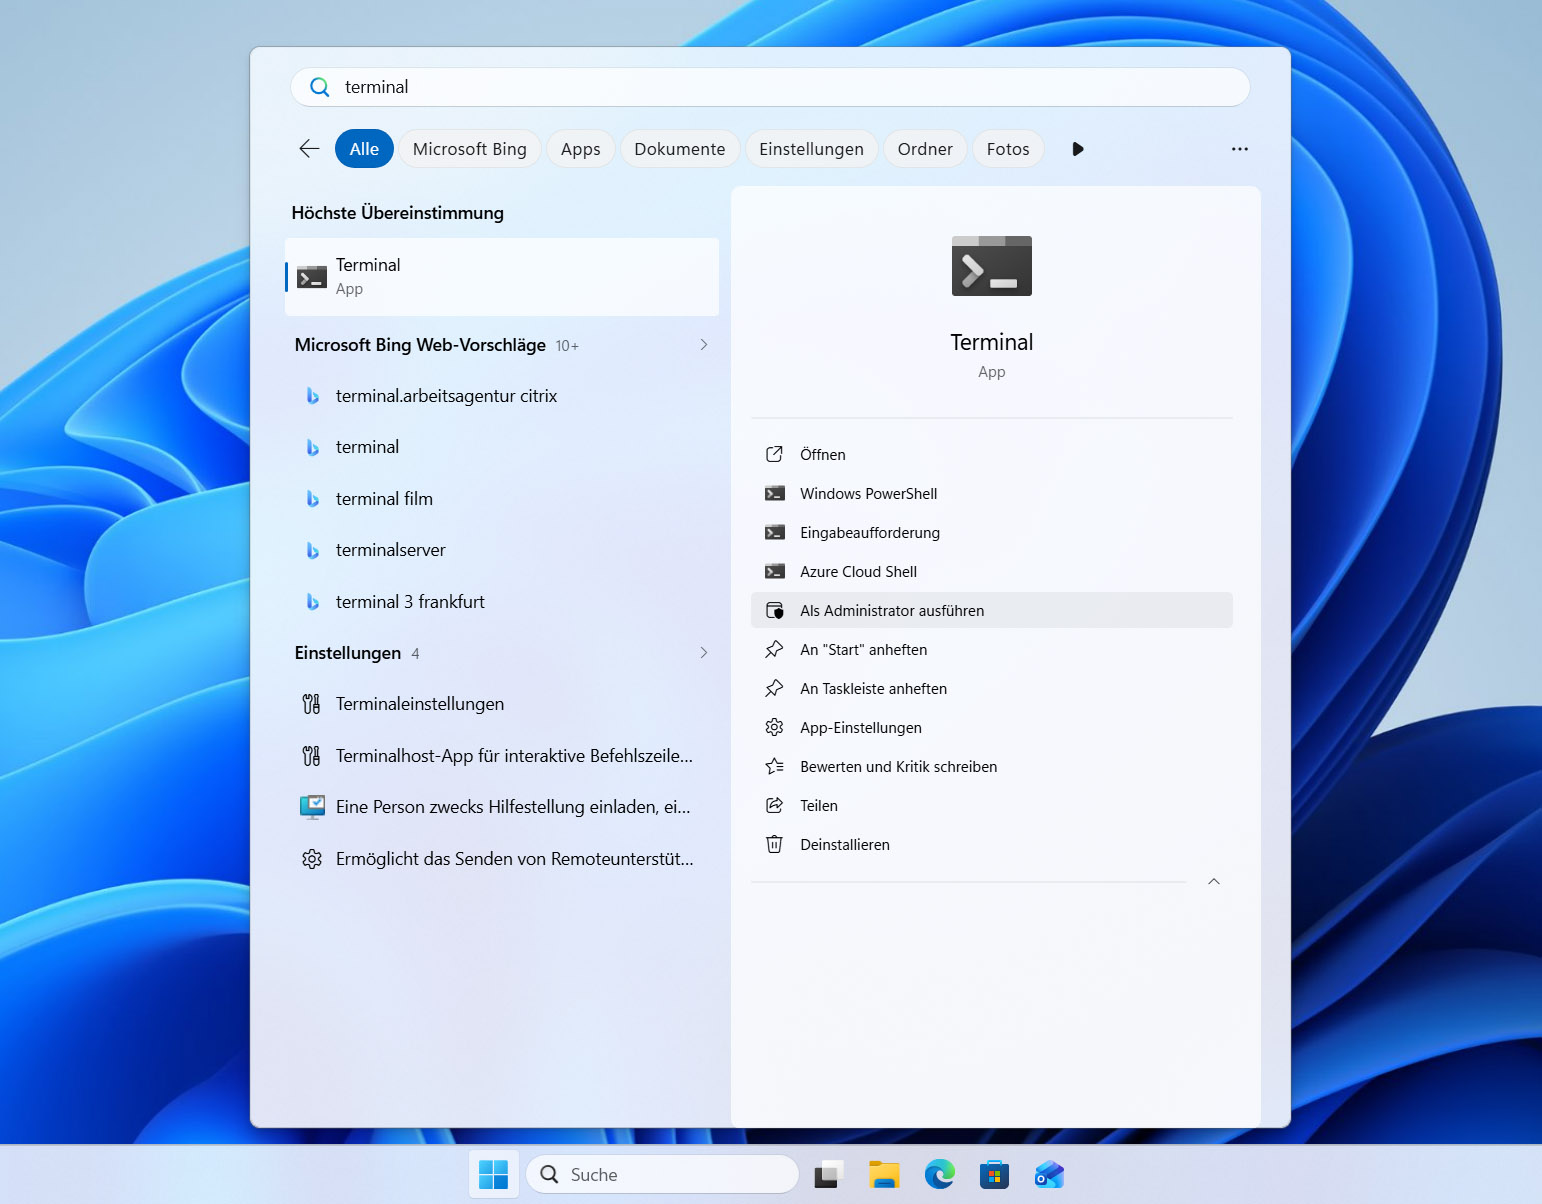Click the Azure Cloud Shell icon
Image resolution: width=1542 pixels, height=1204 pixels.
coord(774,572)
